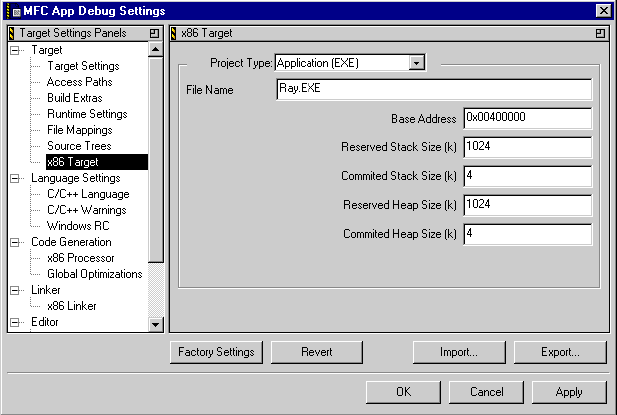The height and width of the screenshot is (415, 617).
Task: Click the Target Settings Panels striped header icon
Action: pyautogui.click(x=11, y=33)
